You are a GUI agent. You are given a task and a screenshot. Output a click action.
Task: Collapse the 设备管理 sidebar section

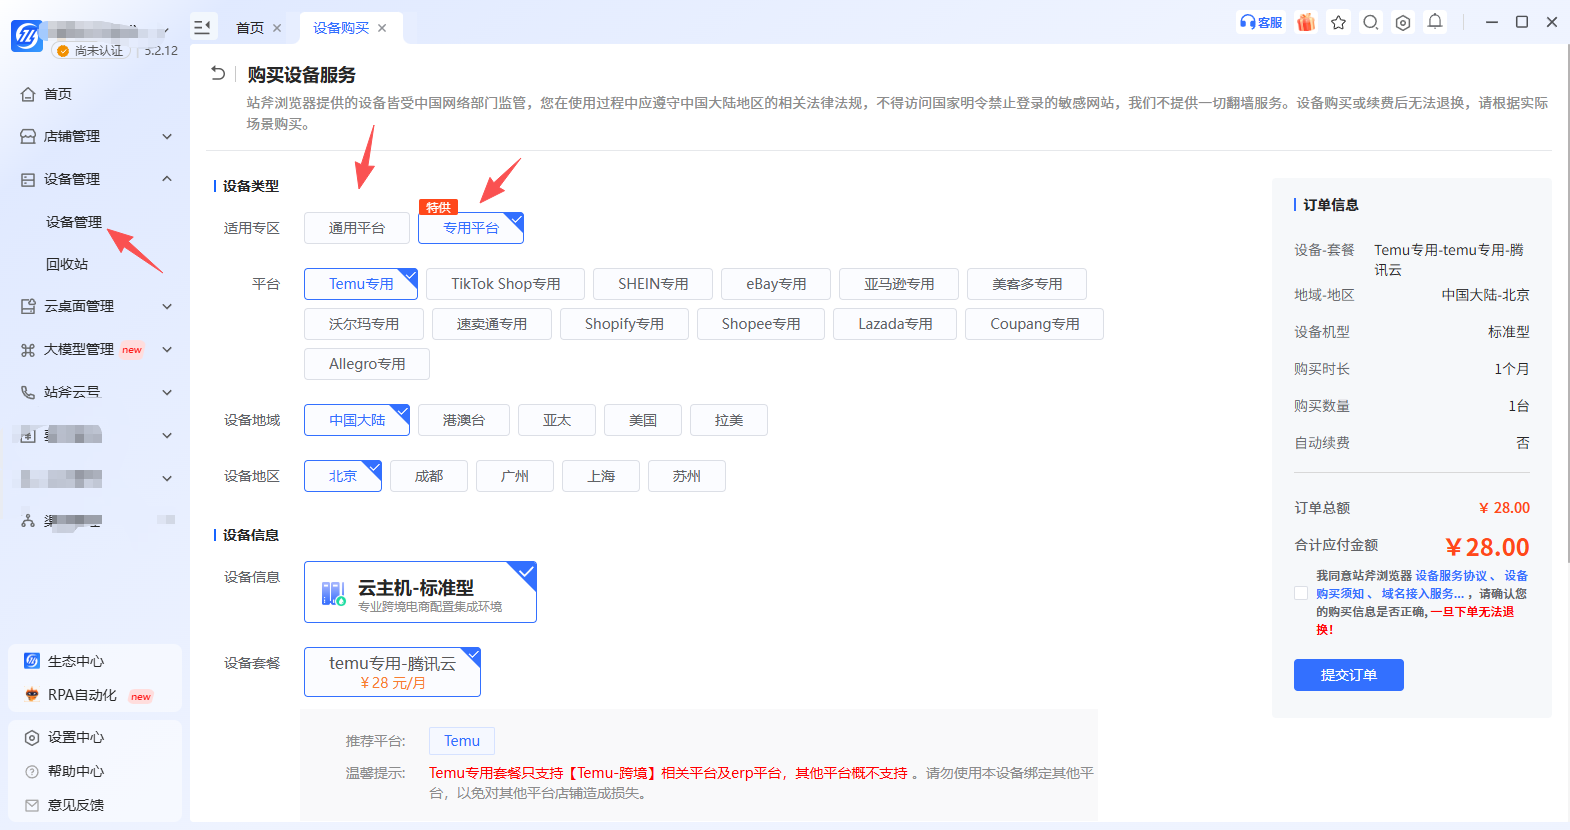pos(97,179)
